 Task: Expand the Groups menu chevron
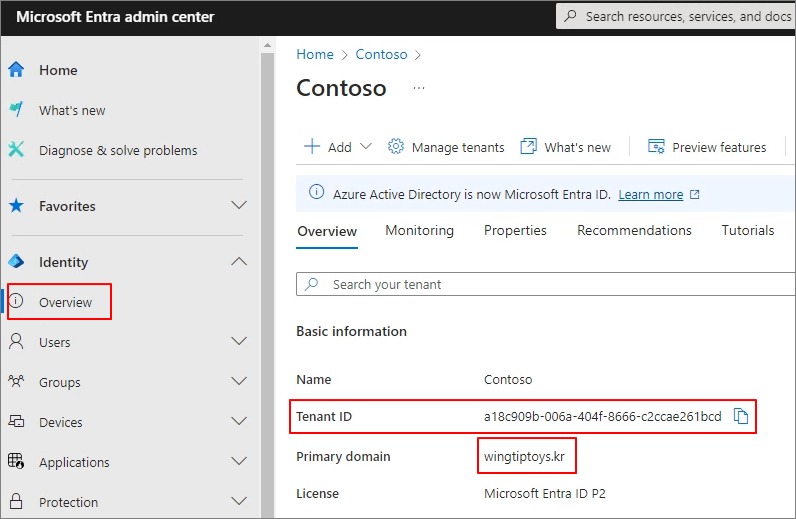pos(239,381)
